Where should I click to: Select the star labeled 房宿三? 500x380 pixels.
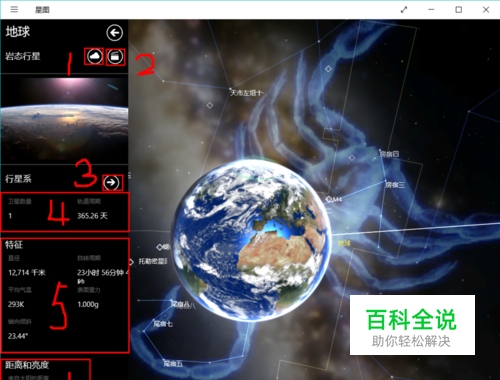(x=395, y=184)
